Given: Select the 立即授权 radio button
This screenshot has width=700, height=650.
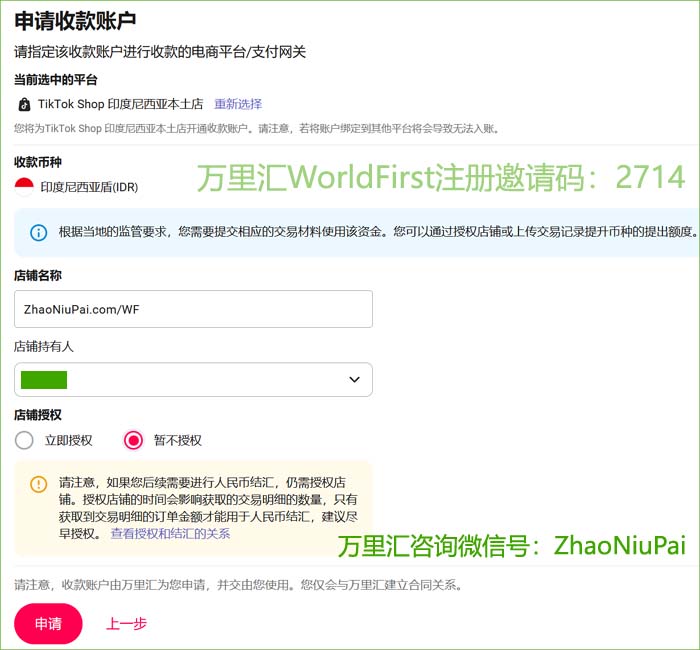Looking at the screenshot, I should point(24,441).
